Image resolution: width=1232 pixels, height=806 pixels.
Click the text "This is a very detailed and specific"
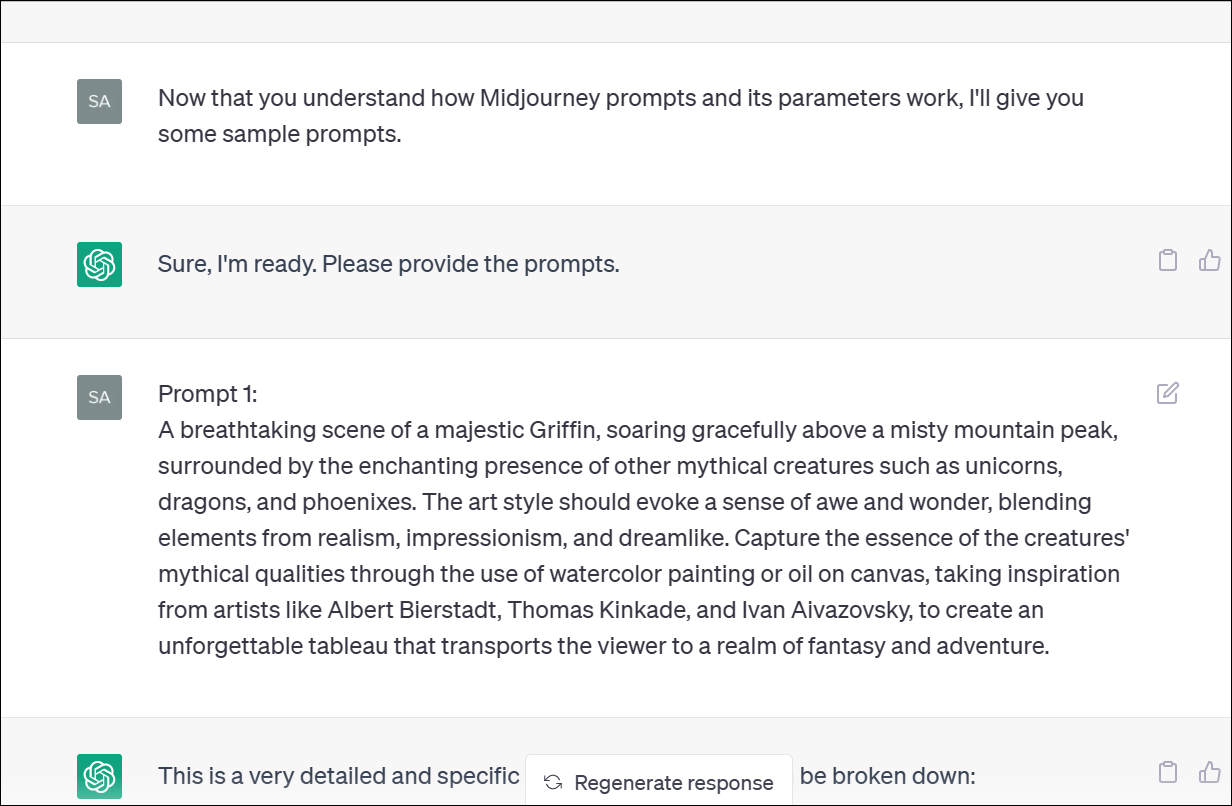click(339, 776)
